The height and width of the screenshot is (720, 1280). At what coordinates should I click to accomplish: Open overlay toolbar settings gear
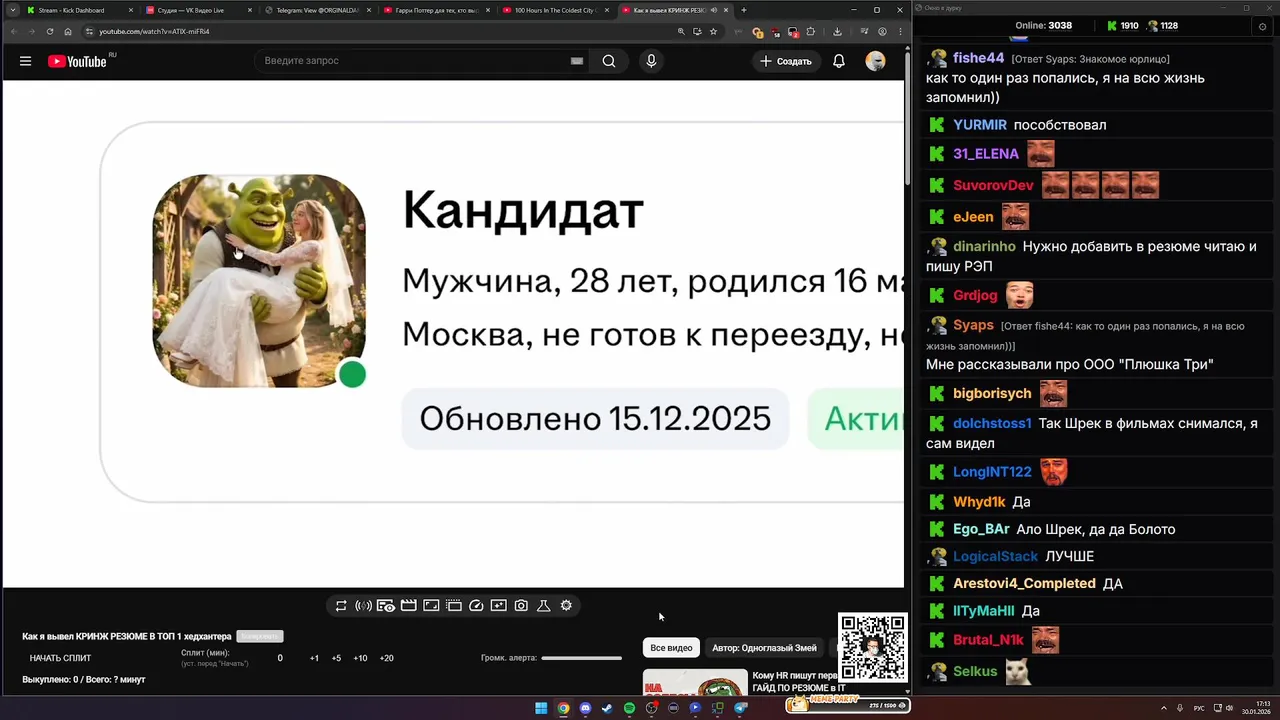566,605
